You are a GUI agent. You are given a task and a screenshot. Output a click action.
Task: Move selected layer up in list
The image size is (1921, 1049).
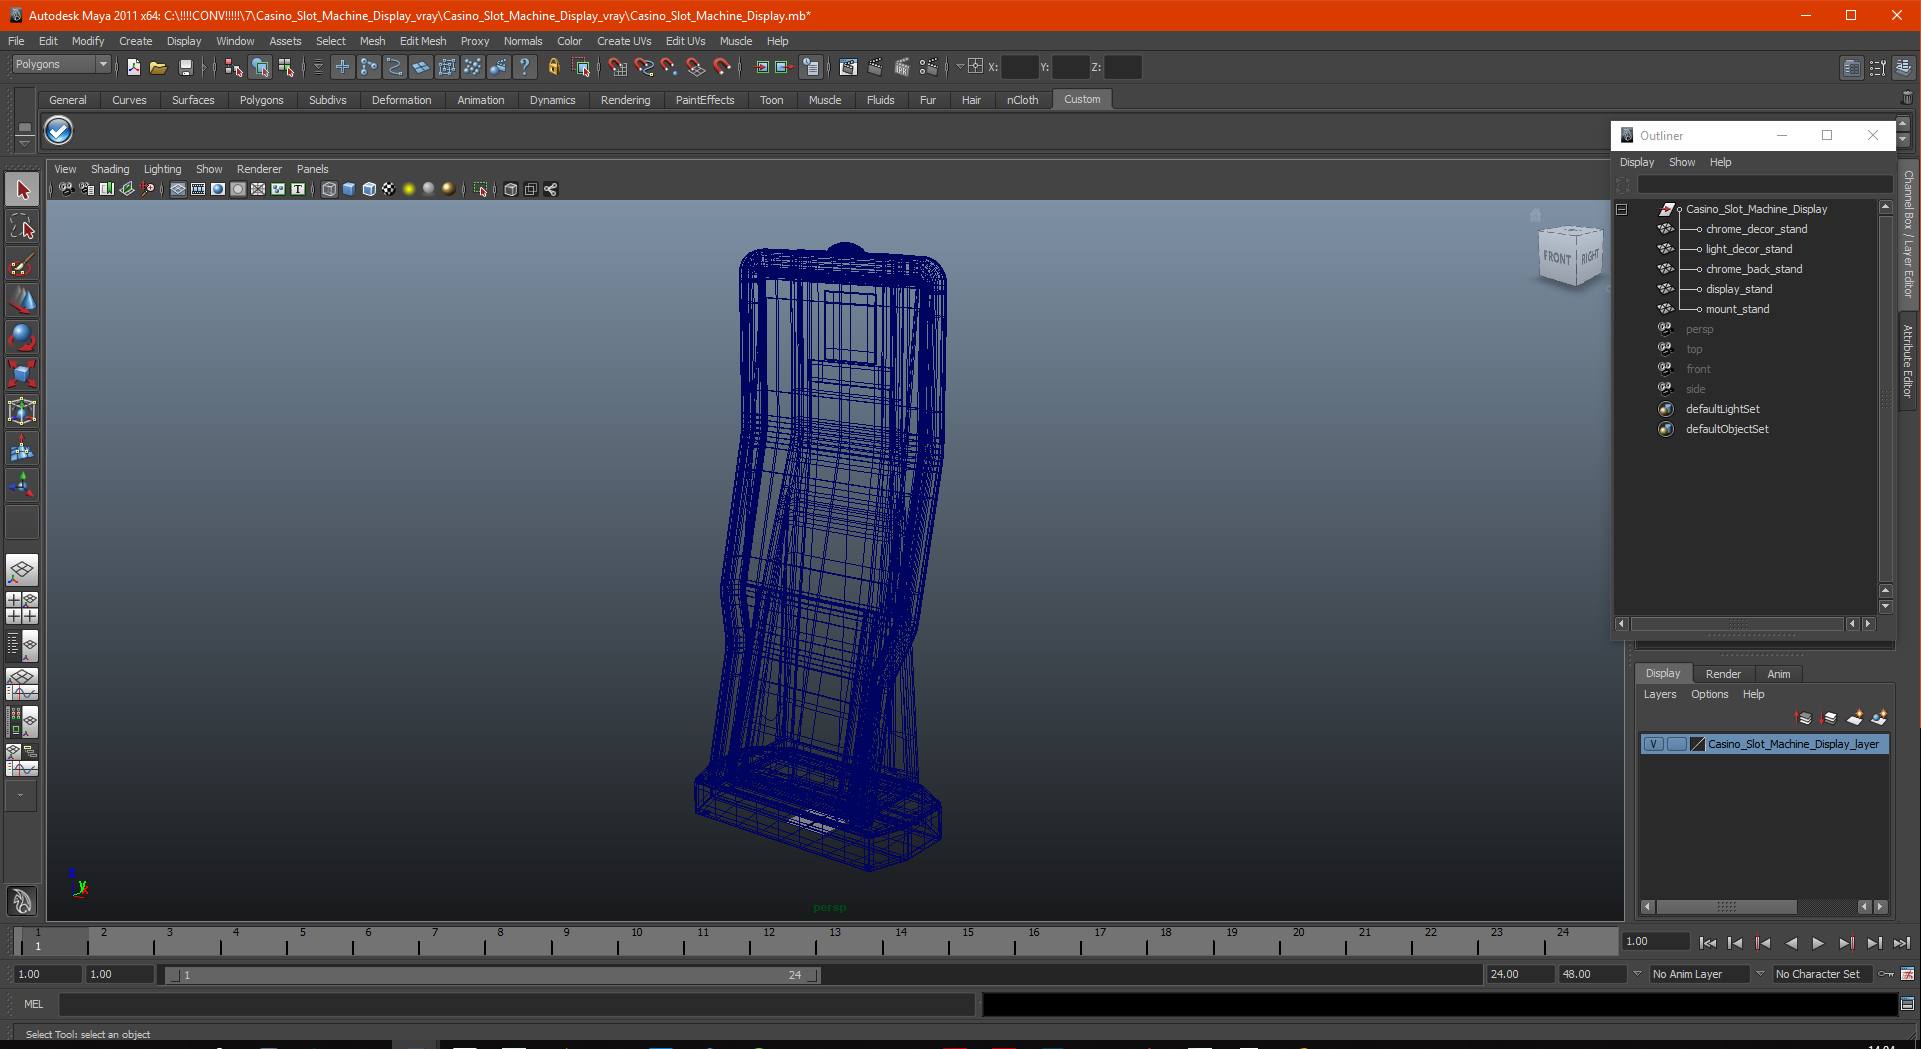click(x=1805, y=718)
